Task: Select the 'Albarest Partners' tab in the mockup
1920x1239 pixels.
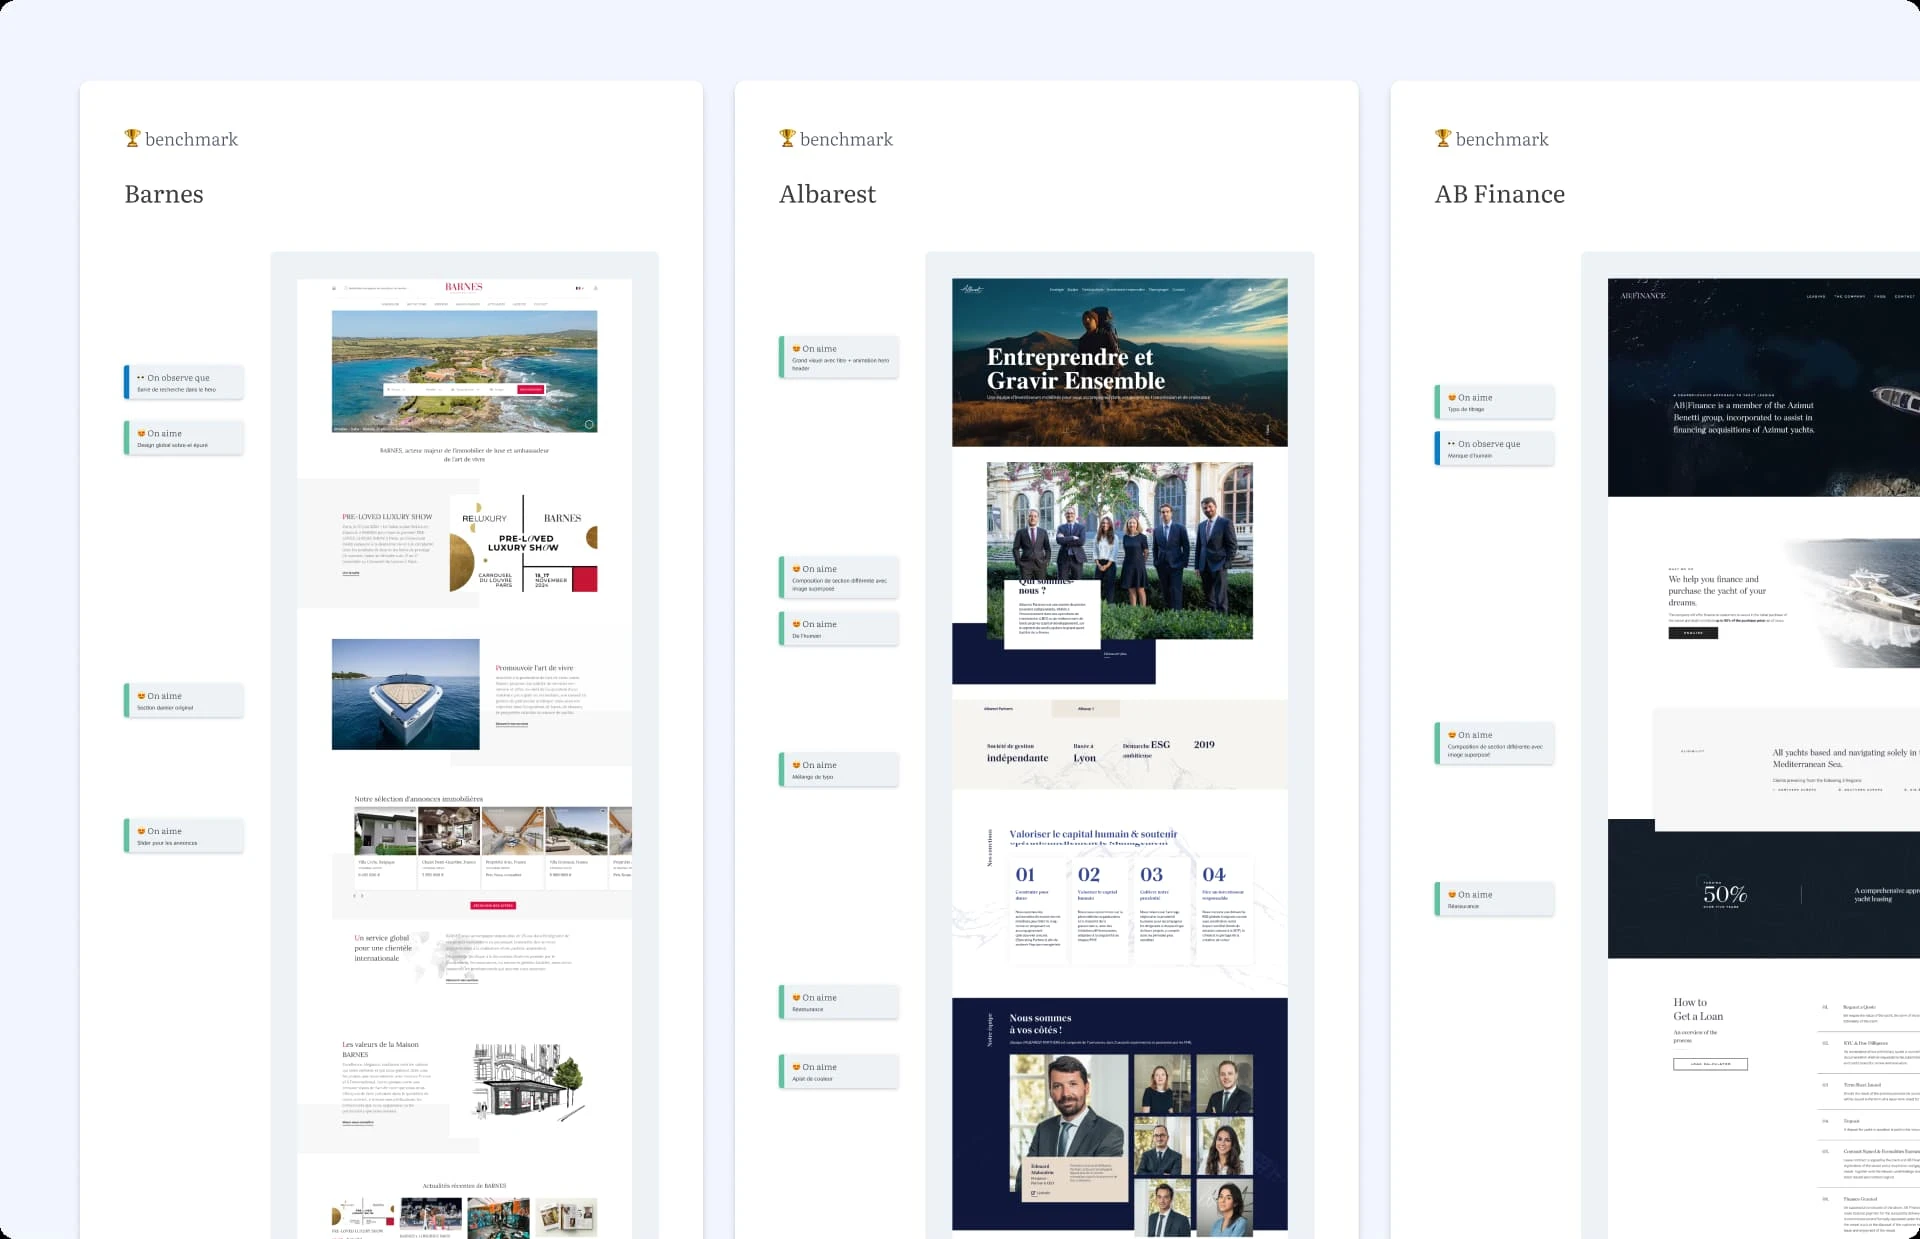Action: [998, 709]
